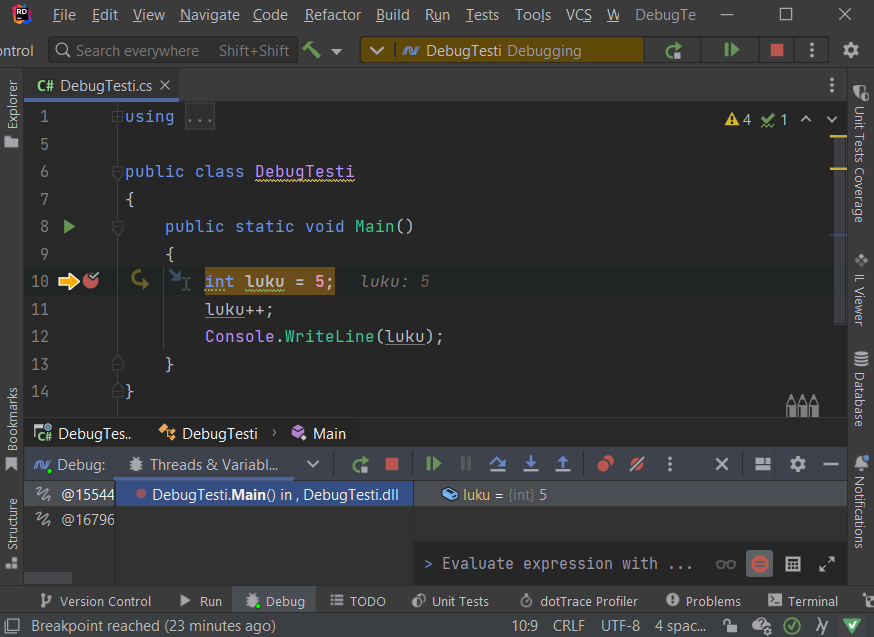Resume program with the green play icon in debug panel
The width and height of the screenshot is (874, 637).
433,464
